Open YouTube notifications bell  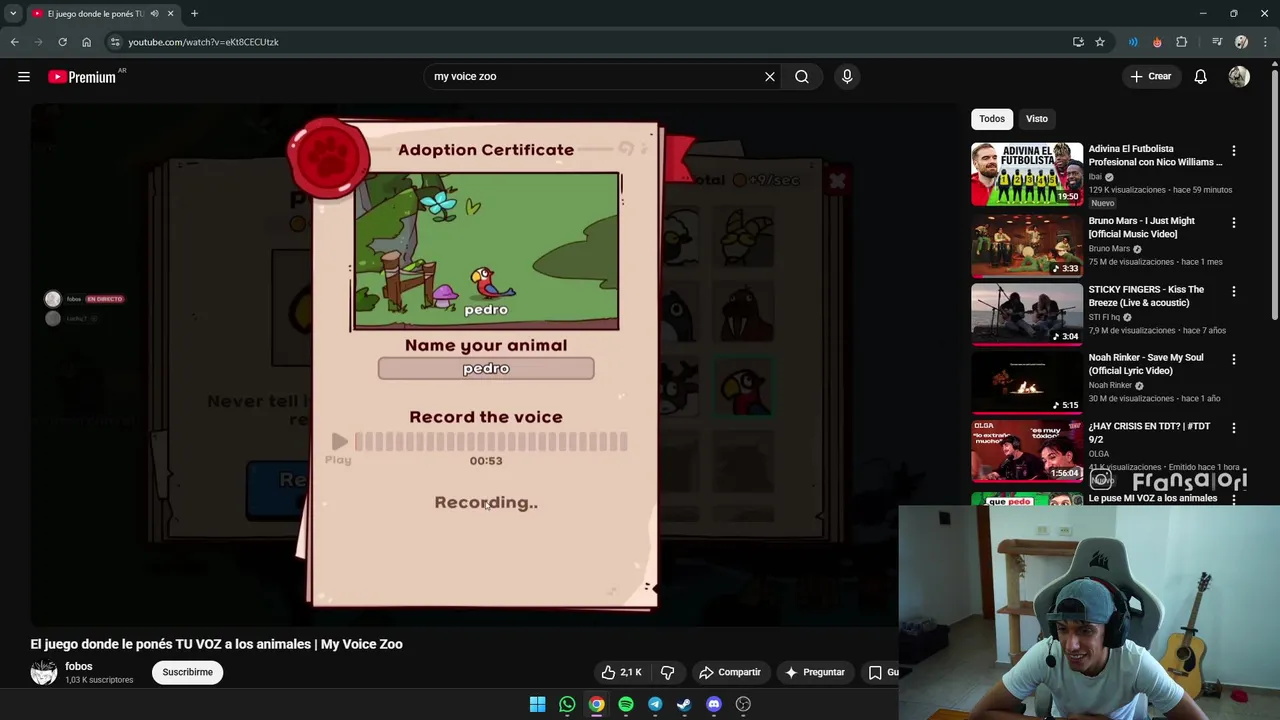coord(1200,76)
